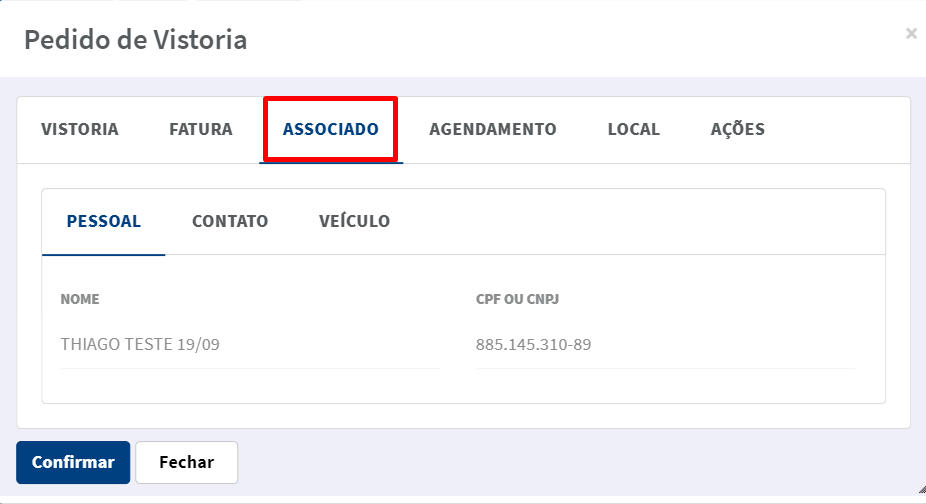The width and height of the screenshot is (926, 504).
Task: Switch to the FATURA tab
Action: [201, 129]
